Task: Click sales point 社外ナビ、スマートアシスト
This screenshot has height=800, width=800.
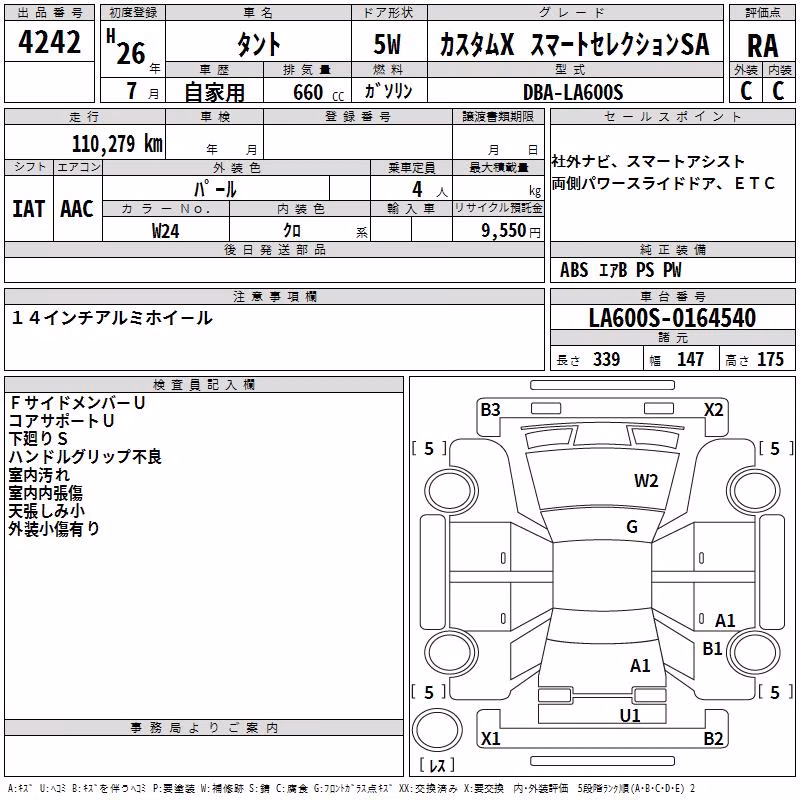Action: coord(648,162)
